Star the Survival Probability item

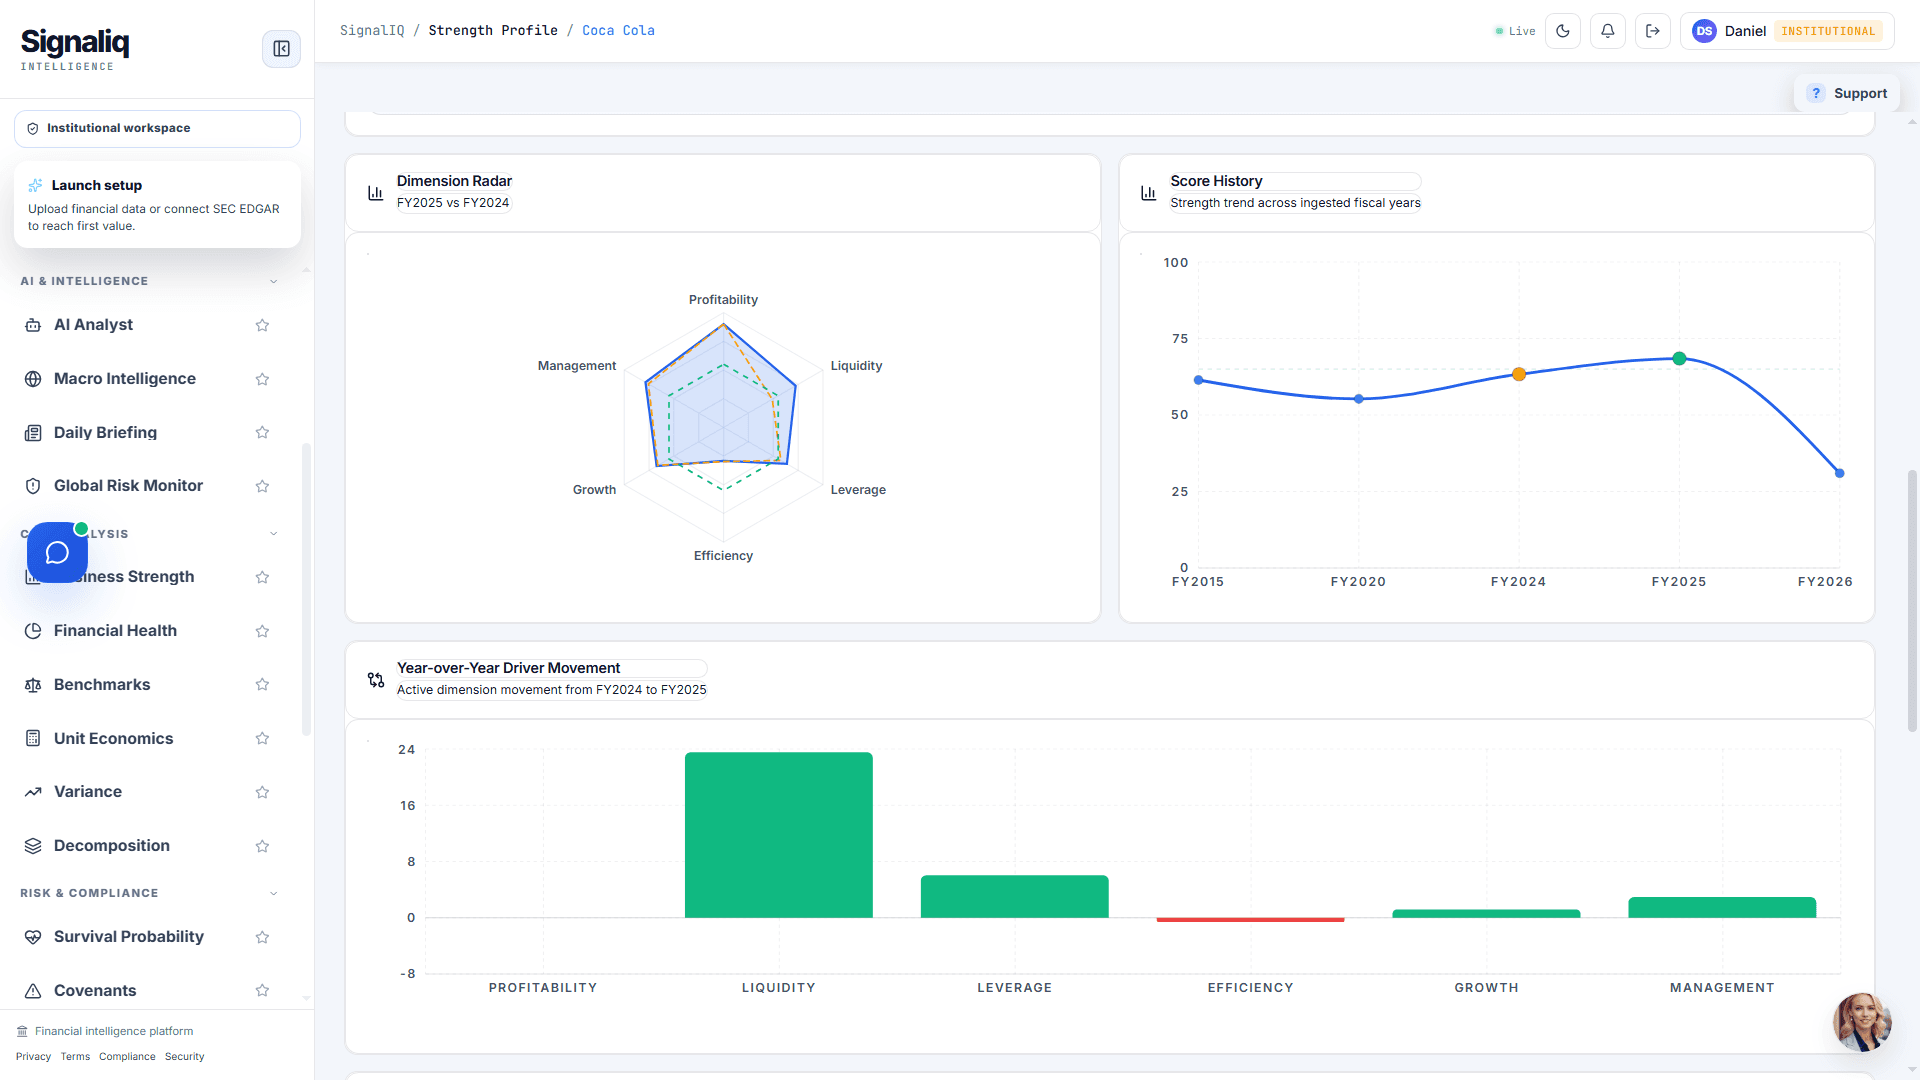coord(262,937)
